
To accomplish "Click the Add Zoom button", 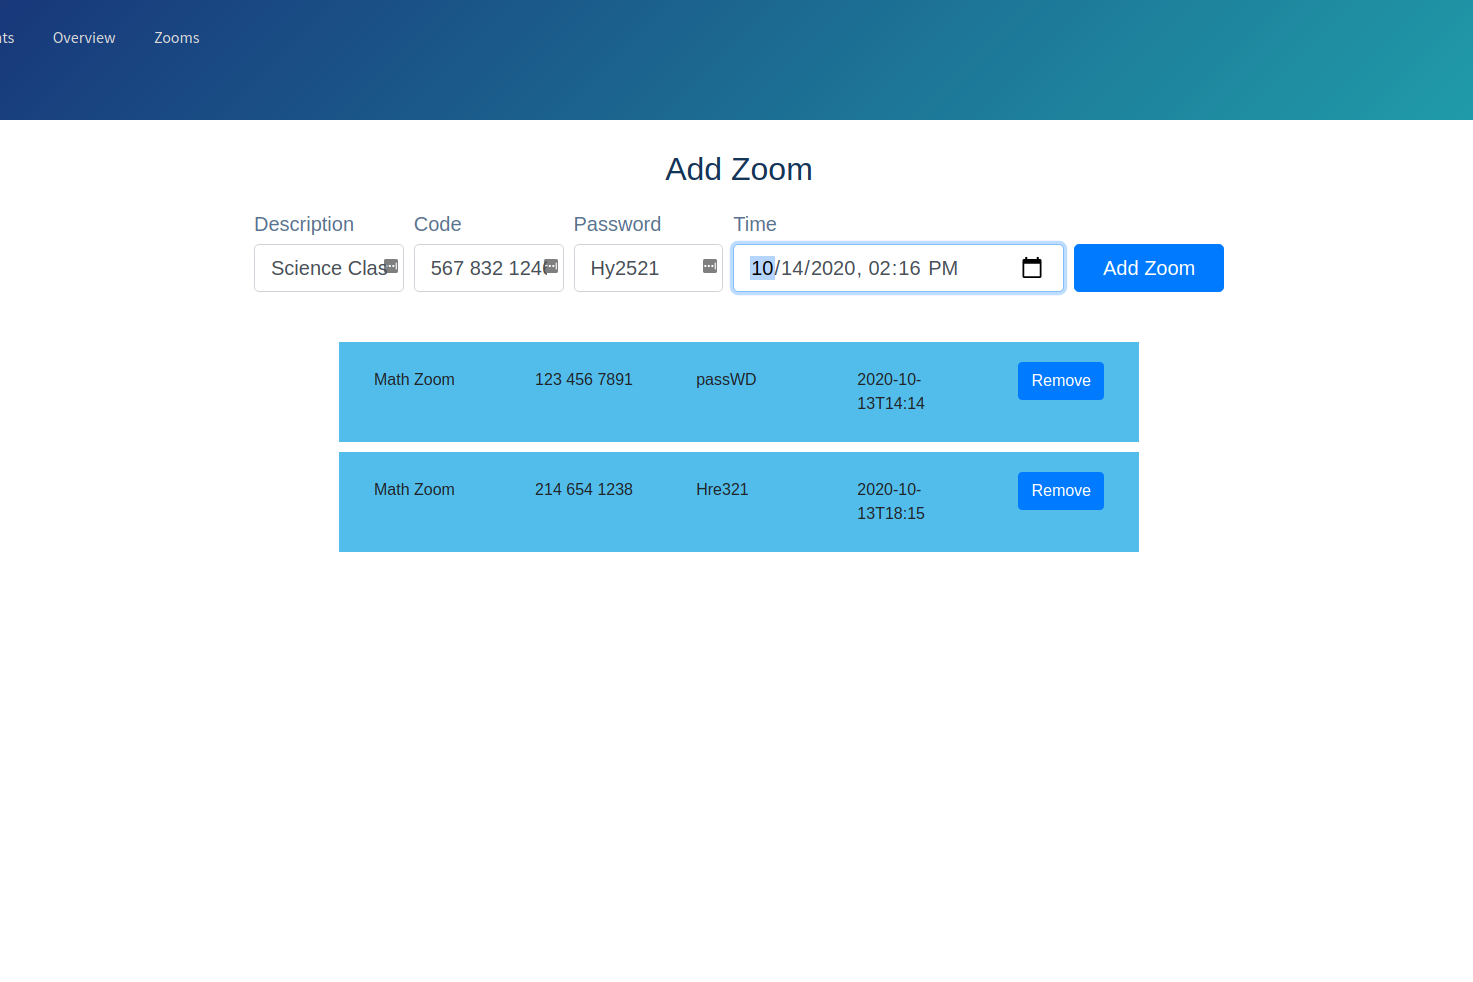I will coord(1149,268).
